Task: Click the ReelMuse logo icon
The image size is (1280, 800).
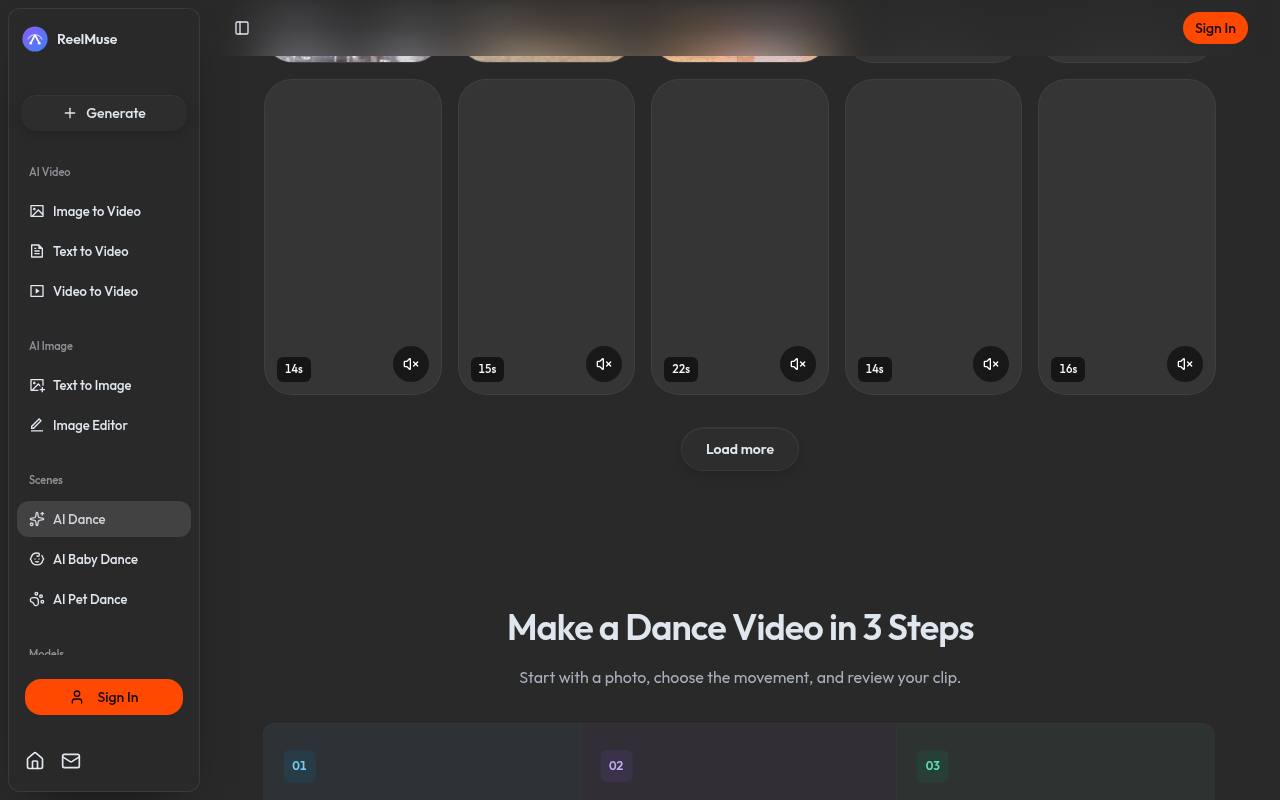Action: coord(35,39)
